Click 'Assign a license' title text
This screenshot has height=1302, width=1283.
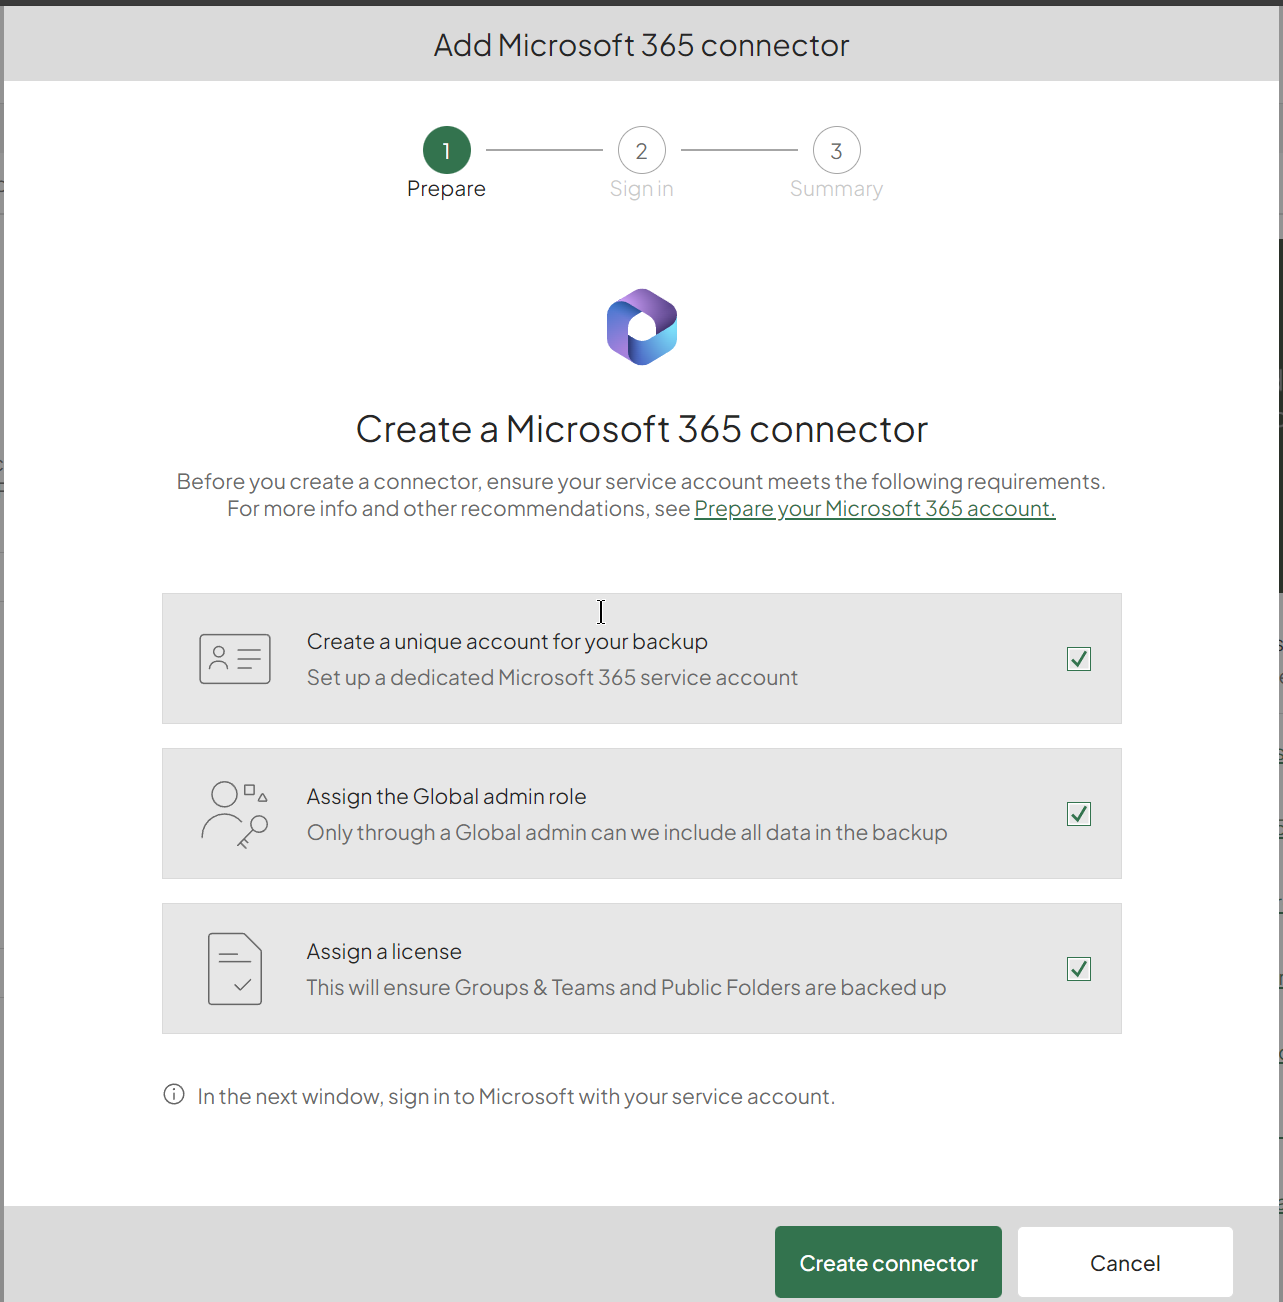pos(384,952)
